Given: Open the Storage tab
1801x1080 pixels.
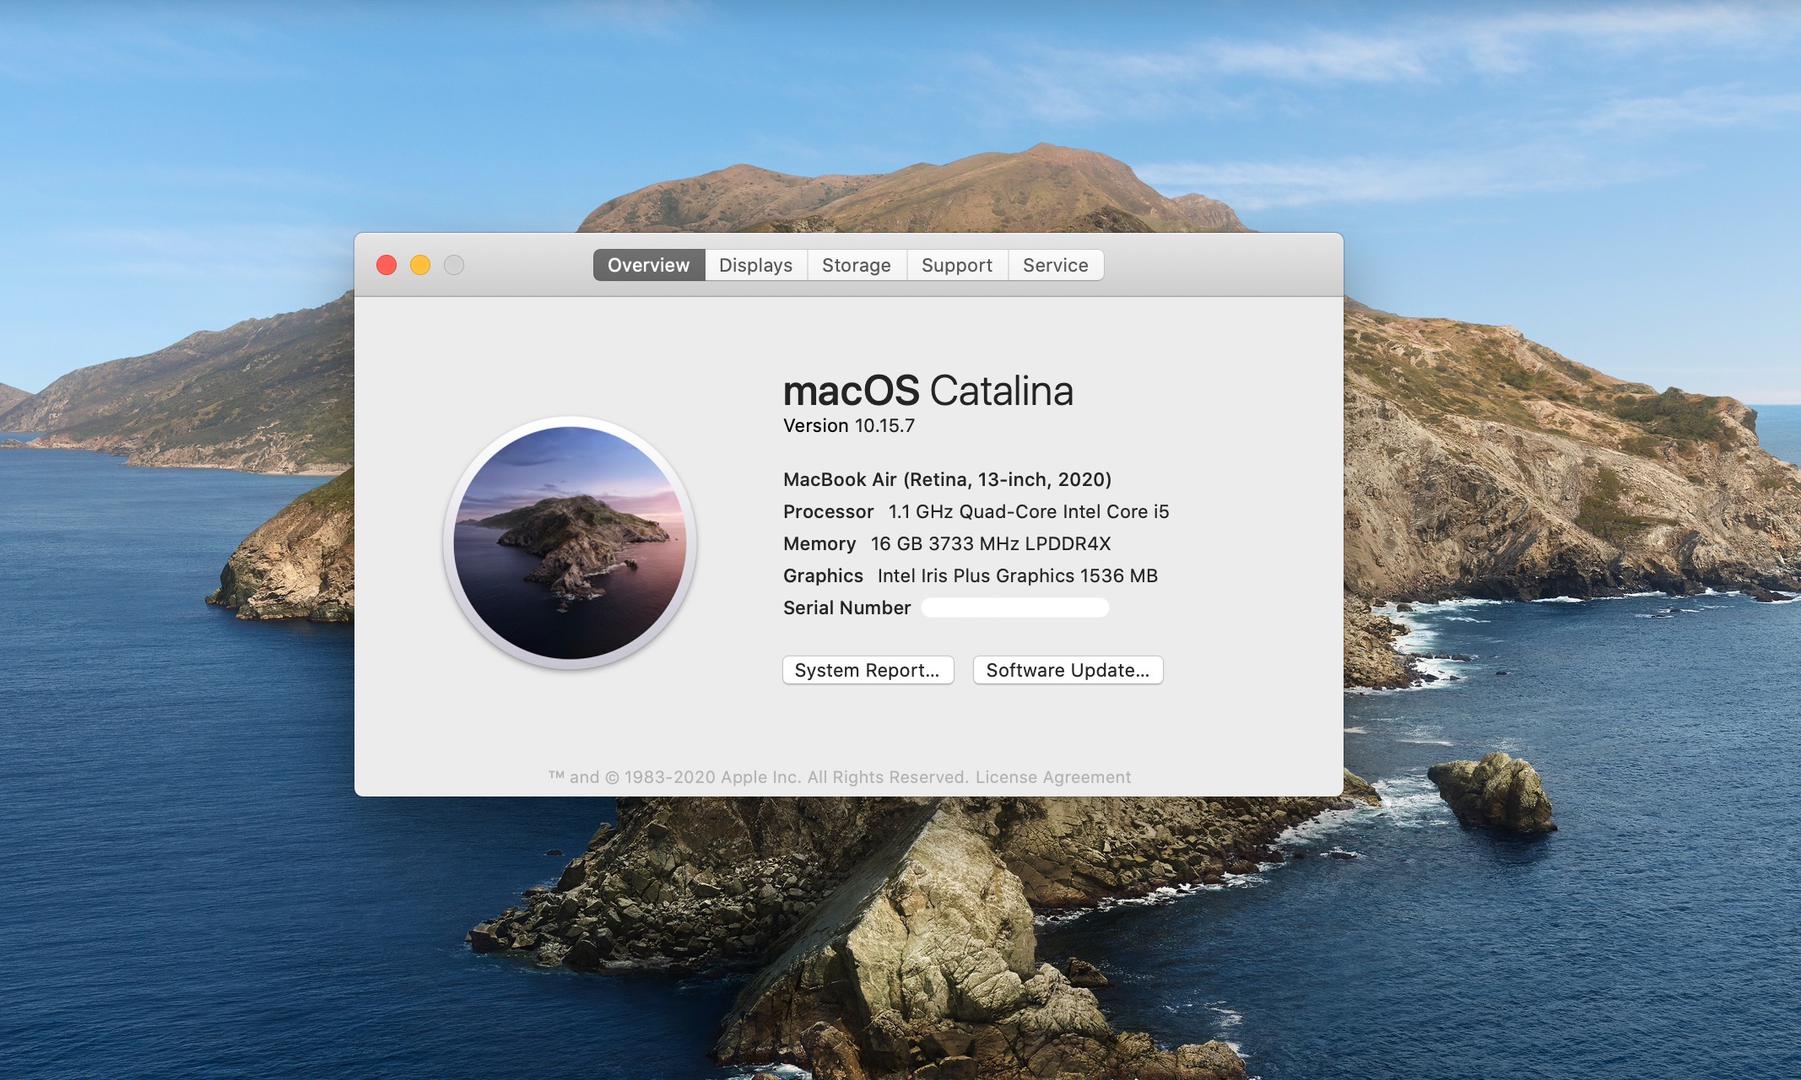Looking at the screenshot, I should click(856, 265).
